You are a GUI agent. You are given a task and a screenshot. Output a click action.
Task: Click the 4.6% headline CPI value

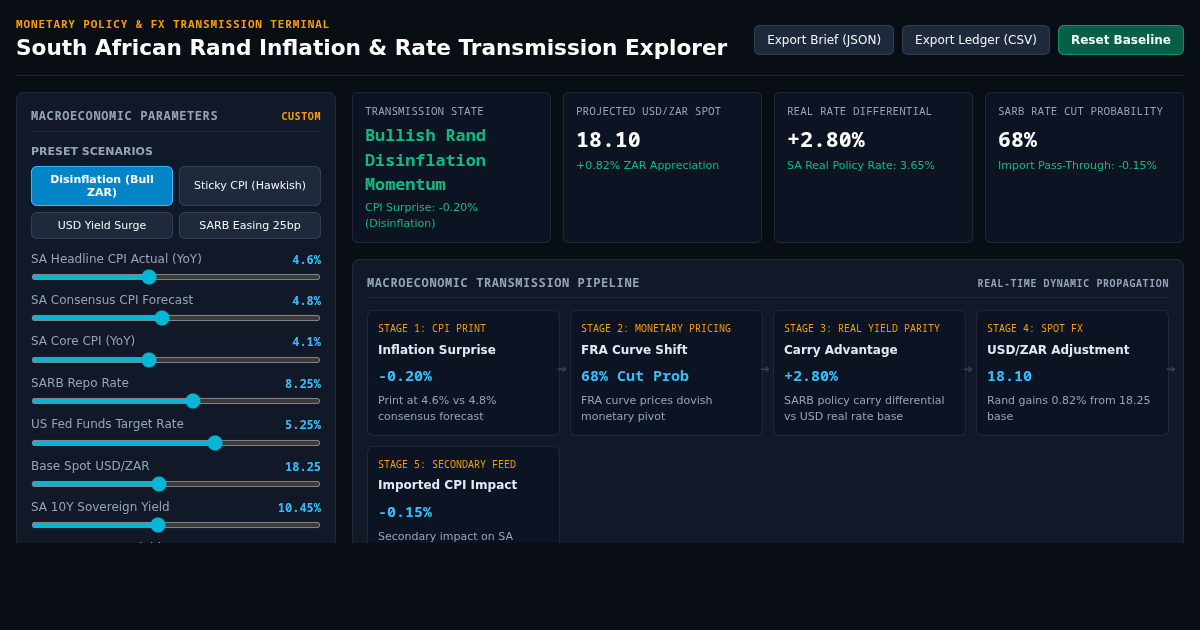pos(306,260)
